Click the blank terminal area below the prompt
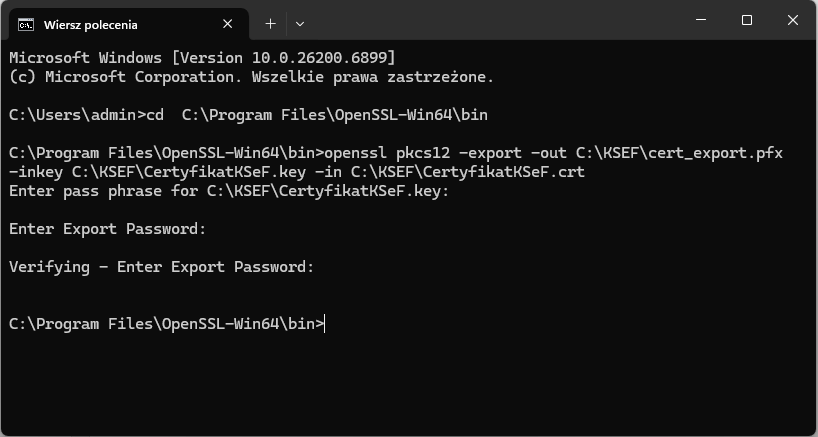 pyautogui.click(x=400, y=385)
